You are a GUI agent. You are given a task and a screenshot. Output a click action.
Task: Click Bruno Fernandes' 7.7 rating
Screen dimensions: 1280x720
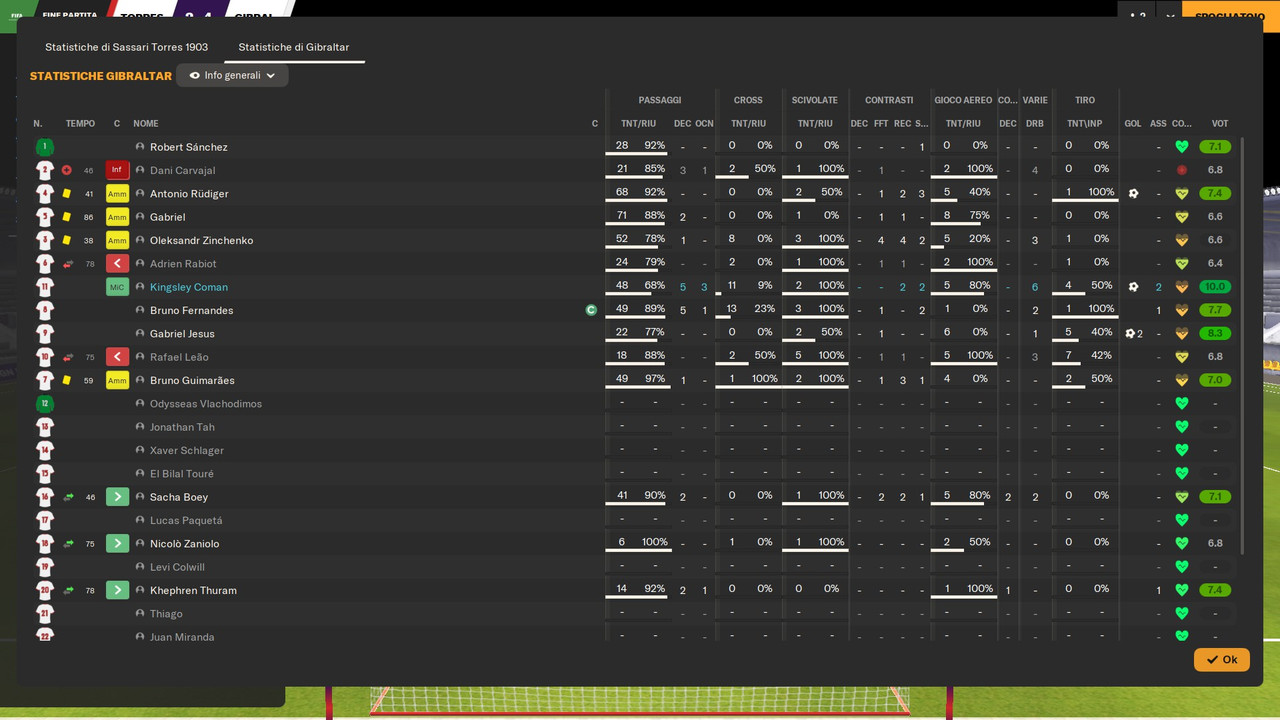pos(1215,310)
